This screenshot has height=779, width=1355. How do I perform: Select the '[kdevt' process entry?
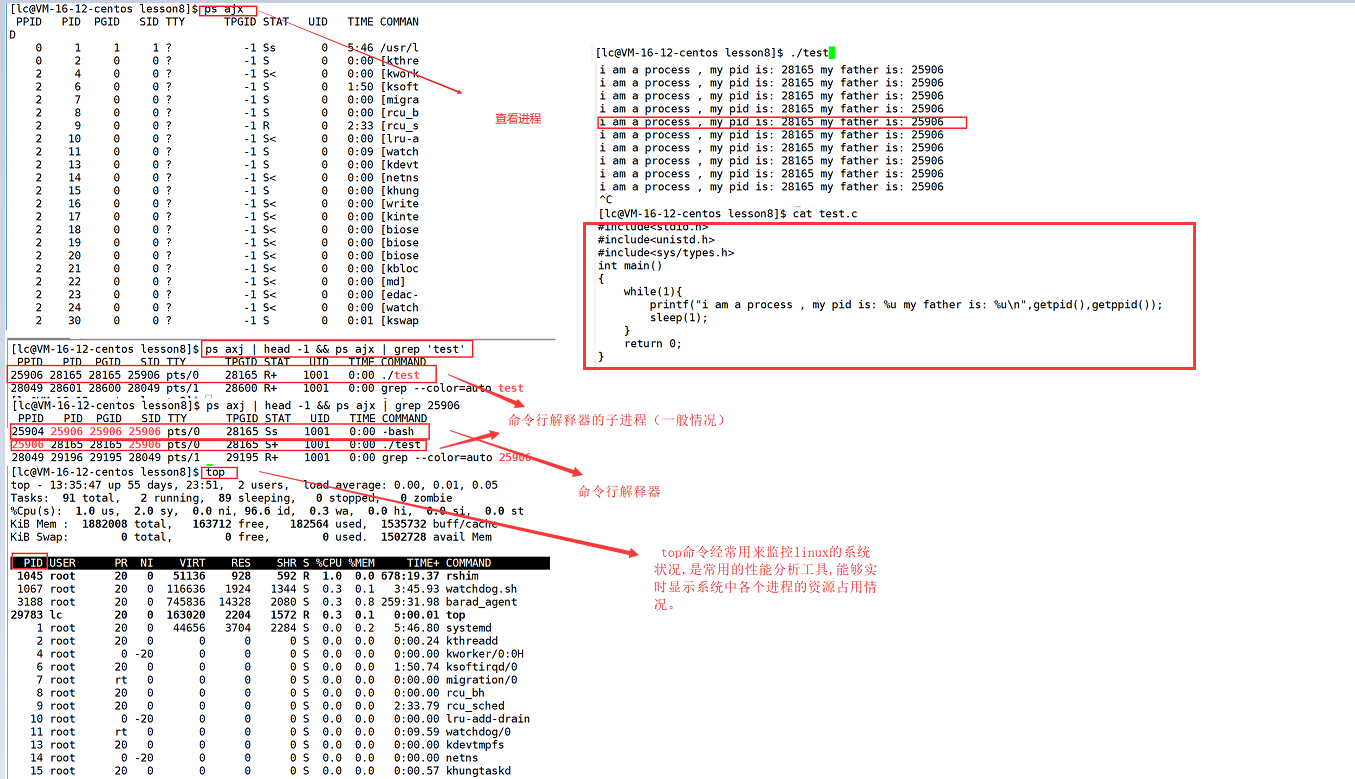tap(399, 165)
